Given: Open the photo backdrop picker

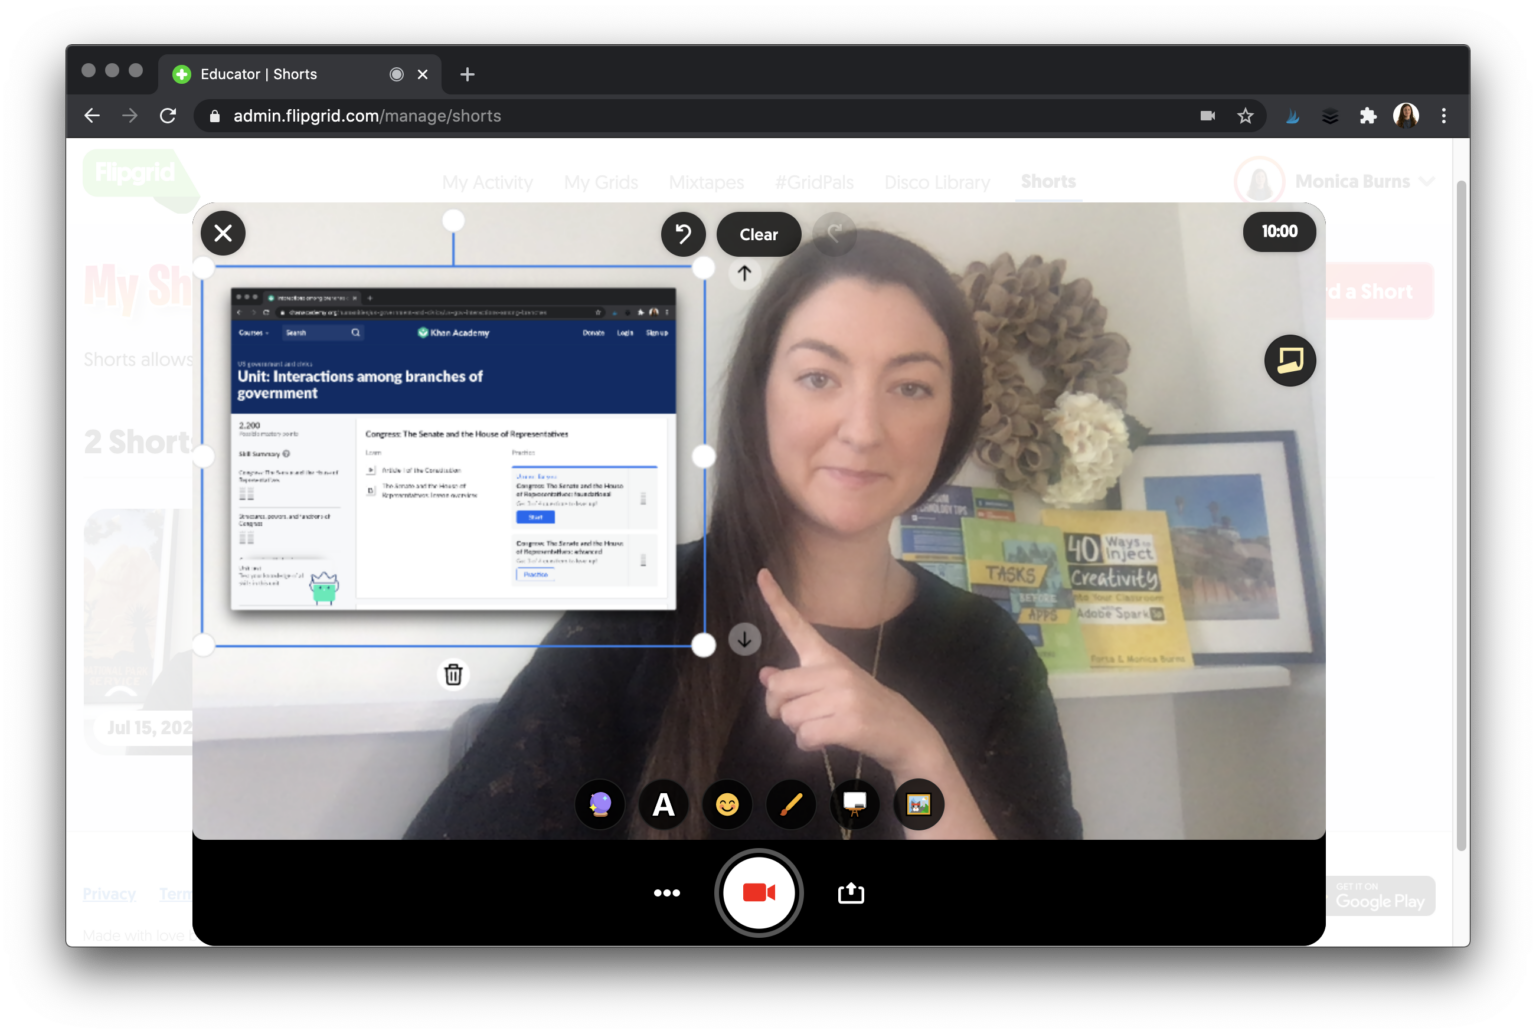Looking at the screenshot, I should coord(918,804).
